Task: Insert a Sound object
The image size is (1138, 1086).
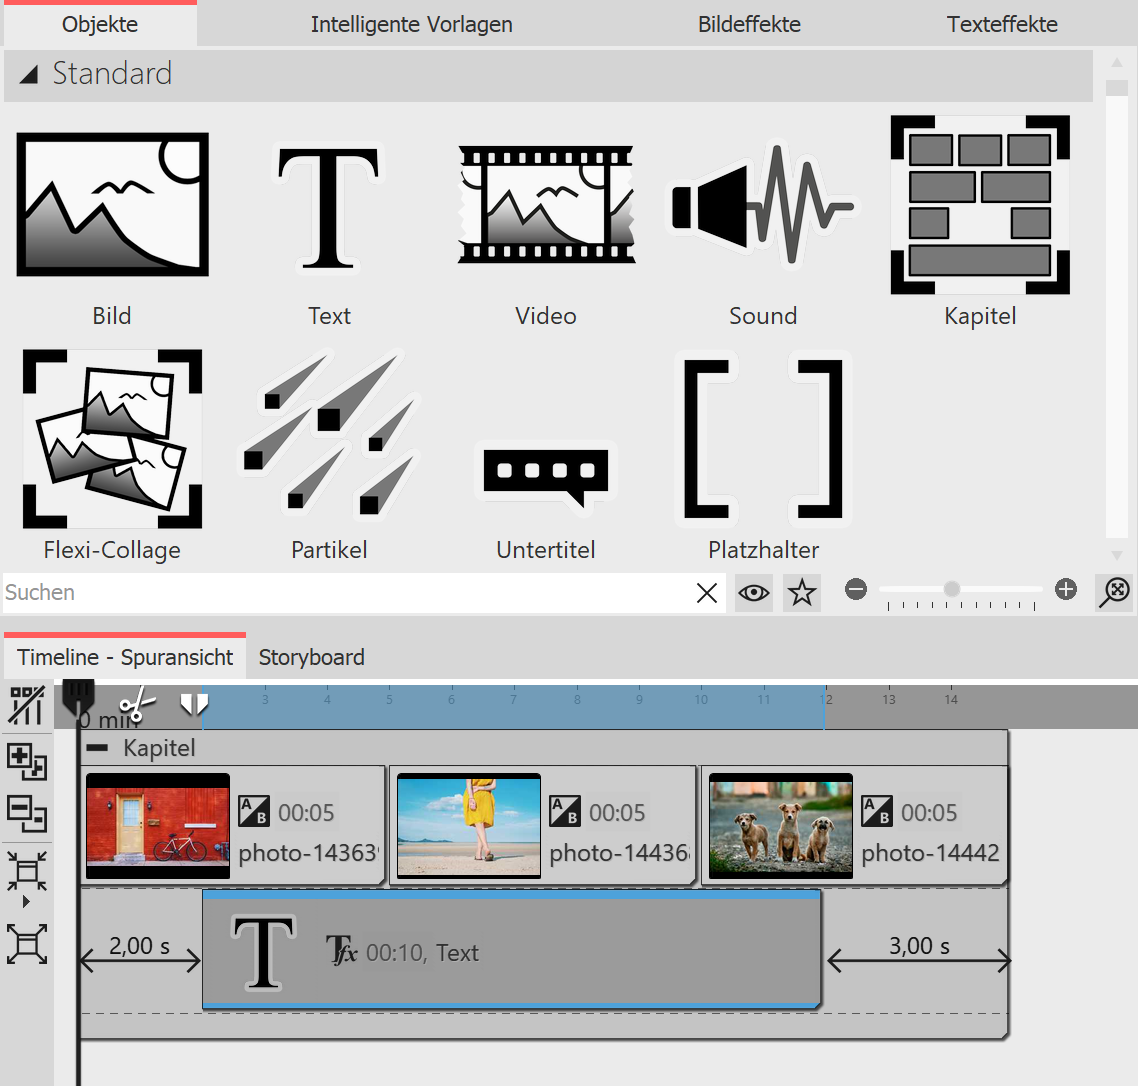Action: [x=762, y=204]
